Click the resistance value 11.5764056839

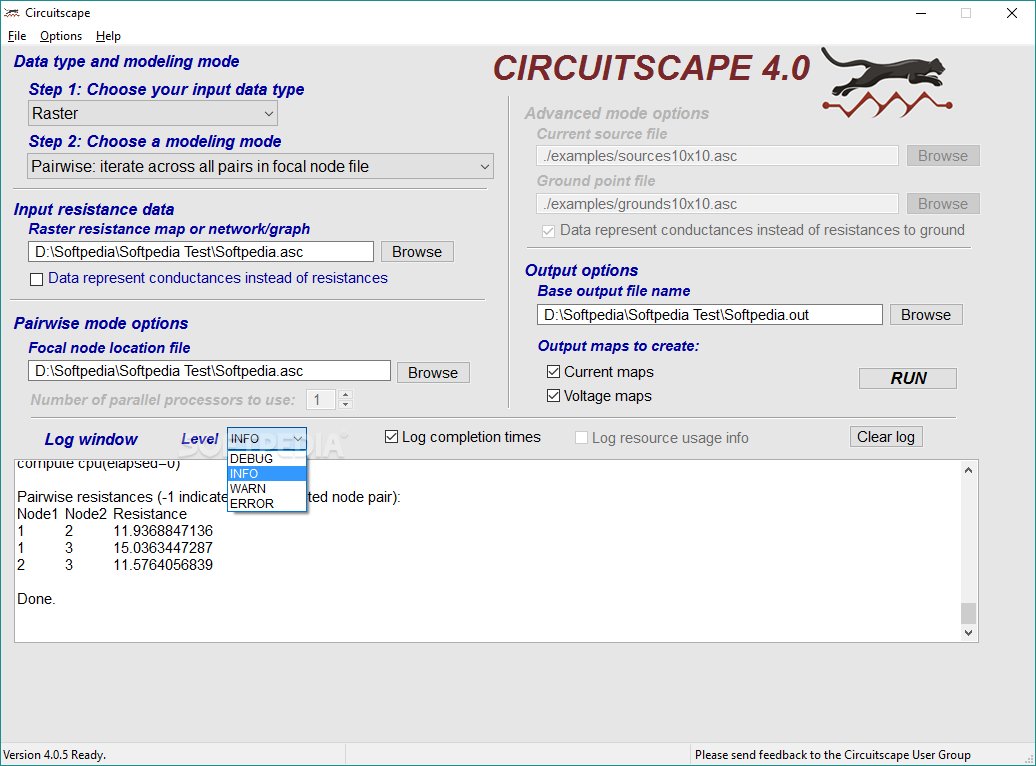pyautogui.click(x=163, y=565)
